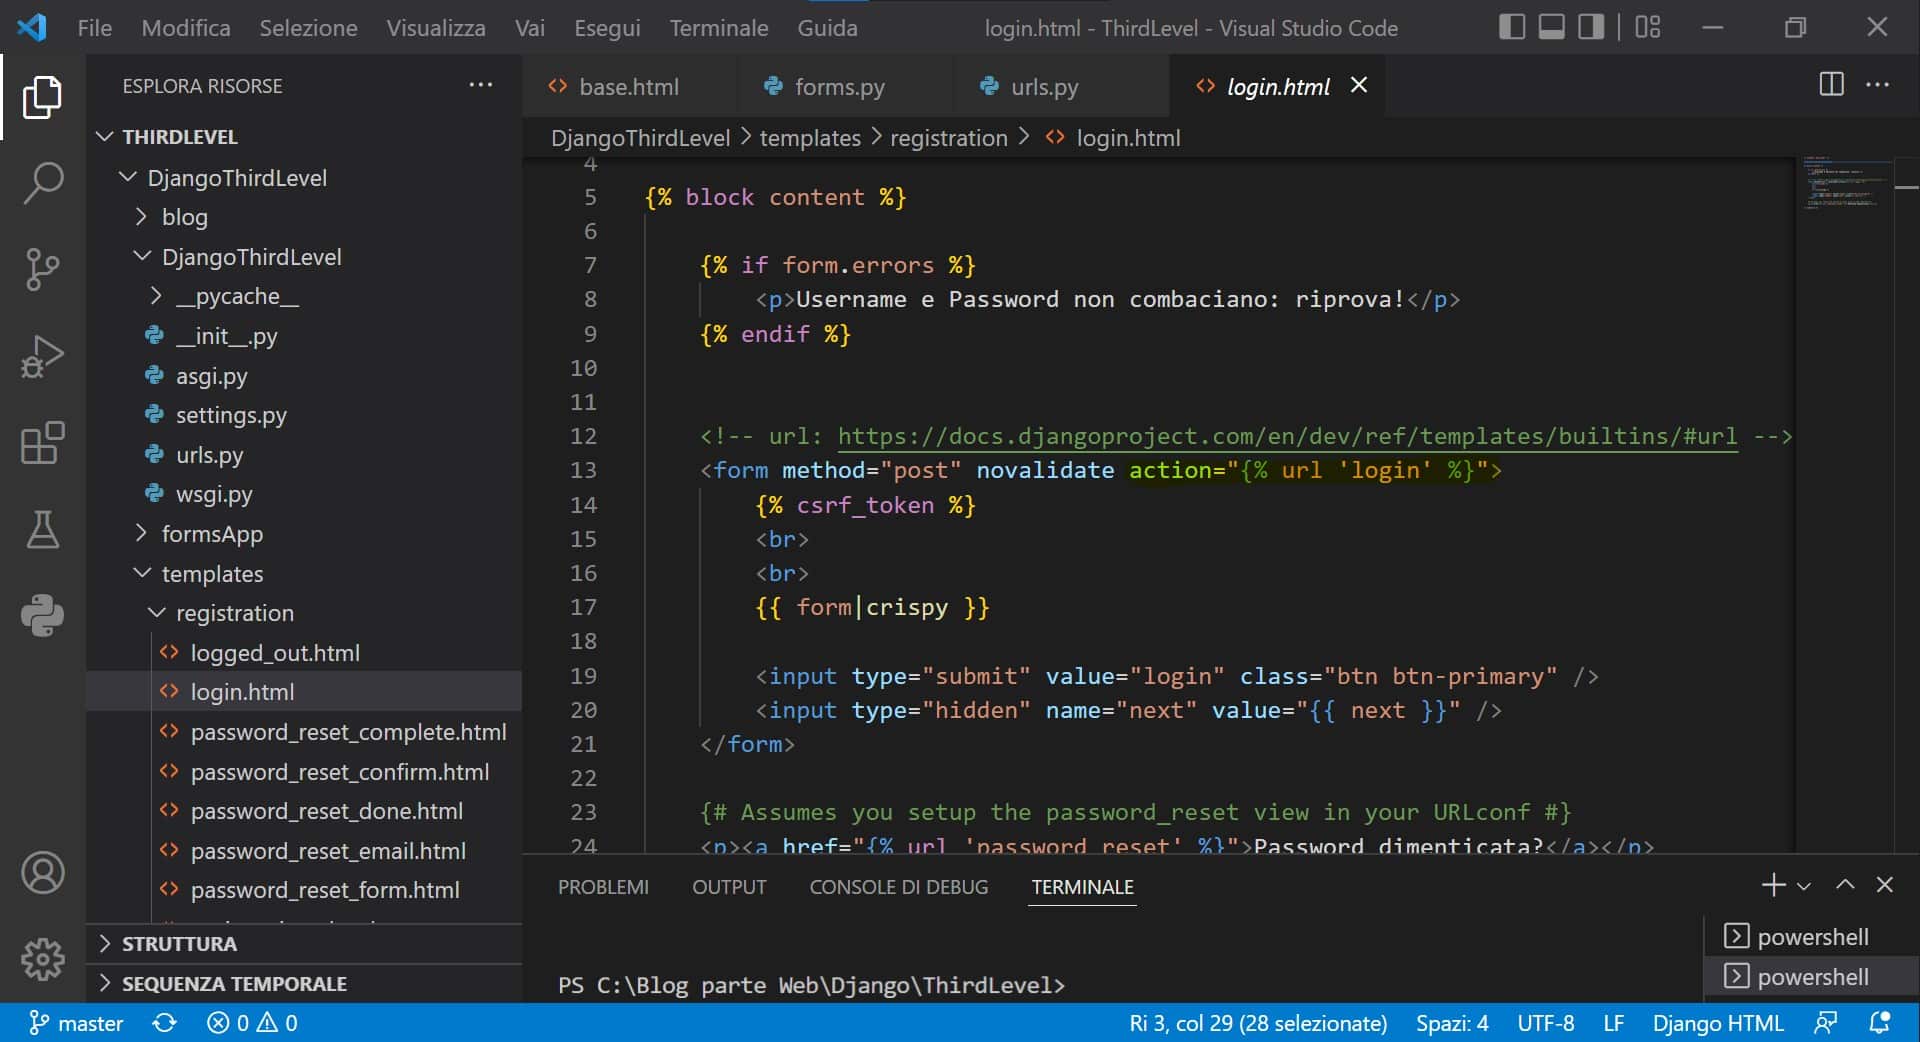Click the feedback icon in status bar
This screenshot has height=1042, width=1920.
pos(1826,1023)
